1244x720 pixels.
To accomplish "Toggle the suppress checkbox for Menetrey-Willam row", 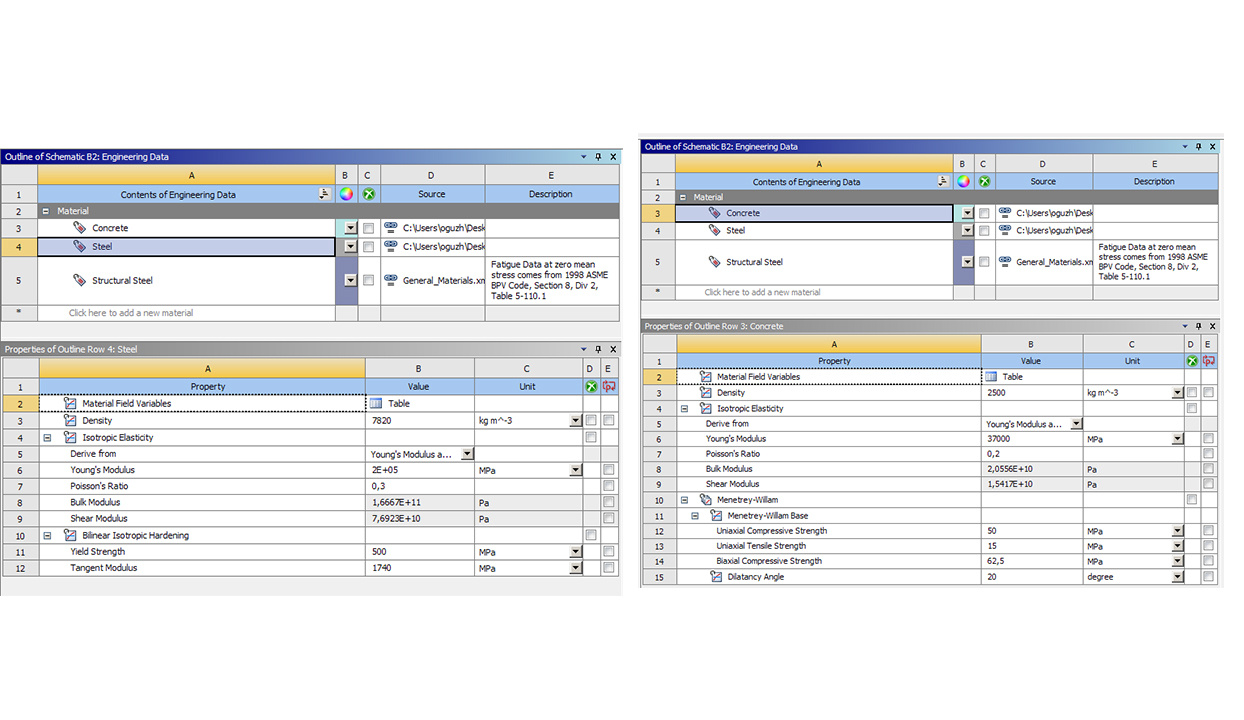I will click(1191, 500).
